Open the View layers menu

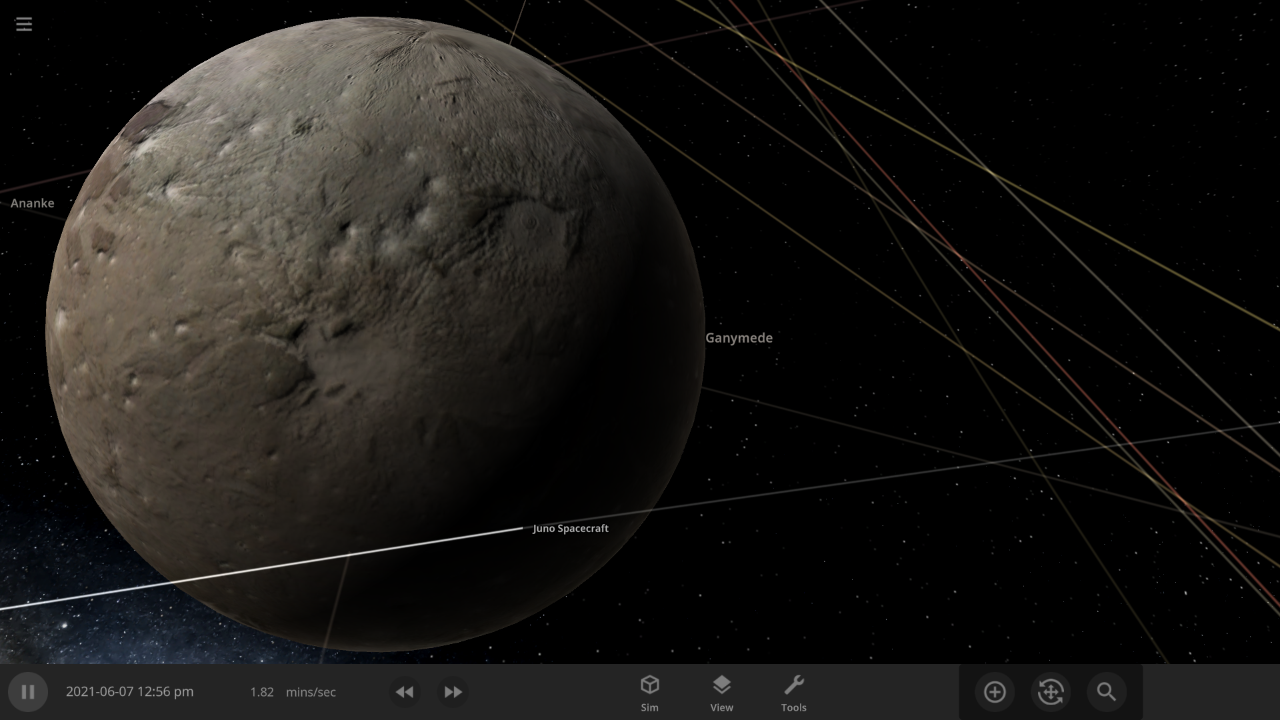tap(722, 692)
